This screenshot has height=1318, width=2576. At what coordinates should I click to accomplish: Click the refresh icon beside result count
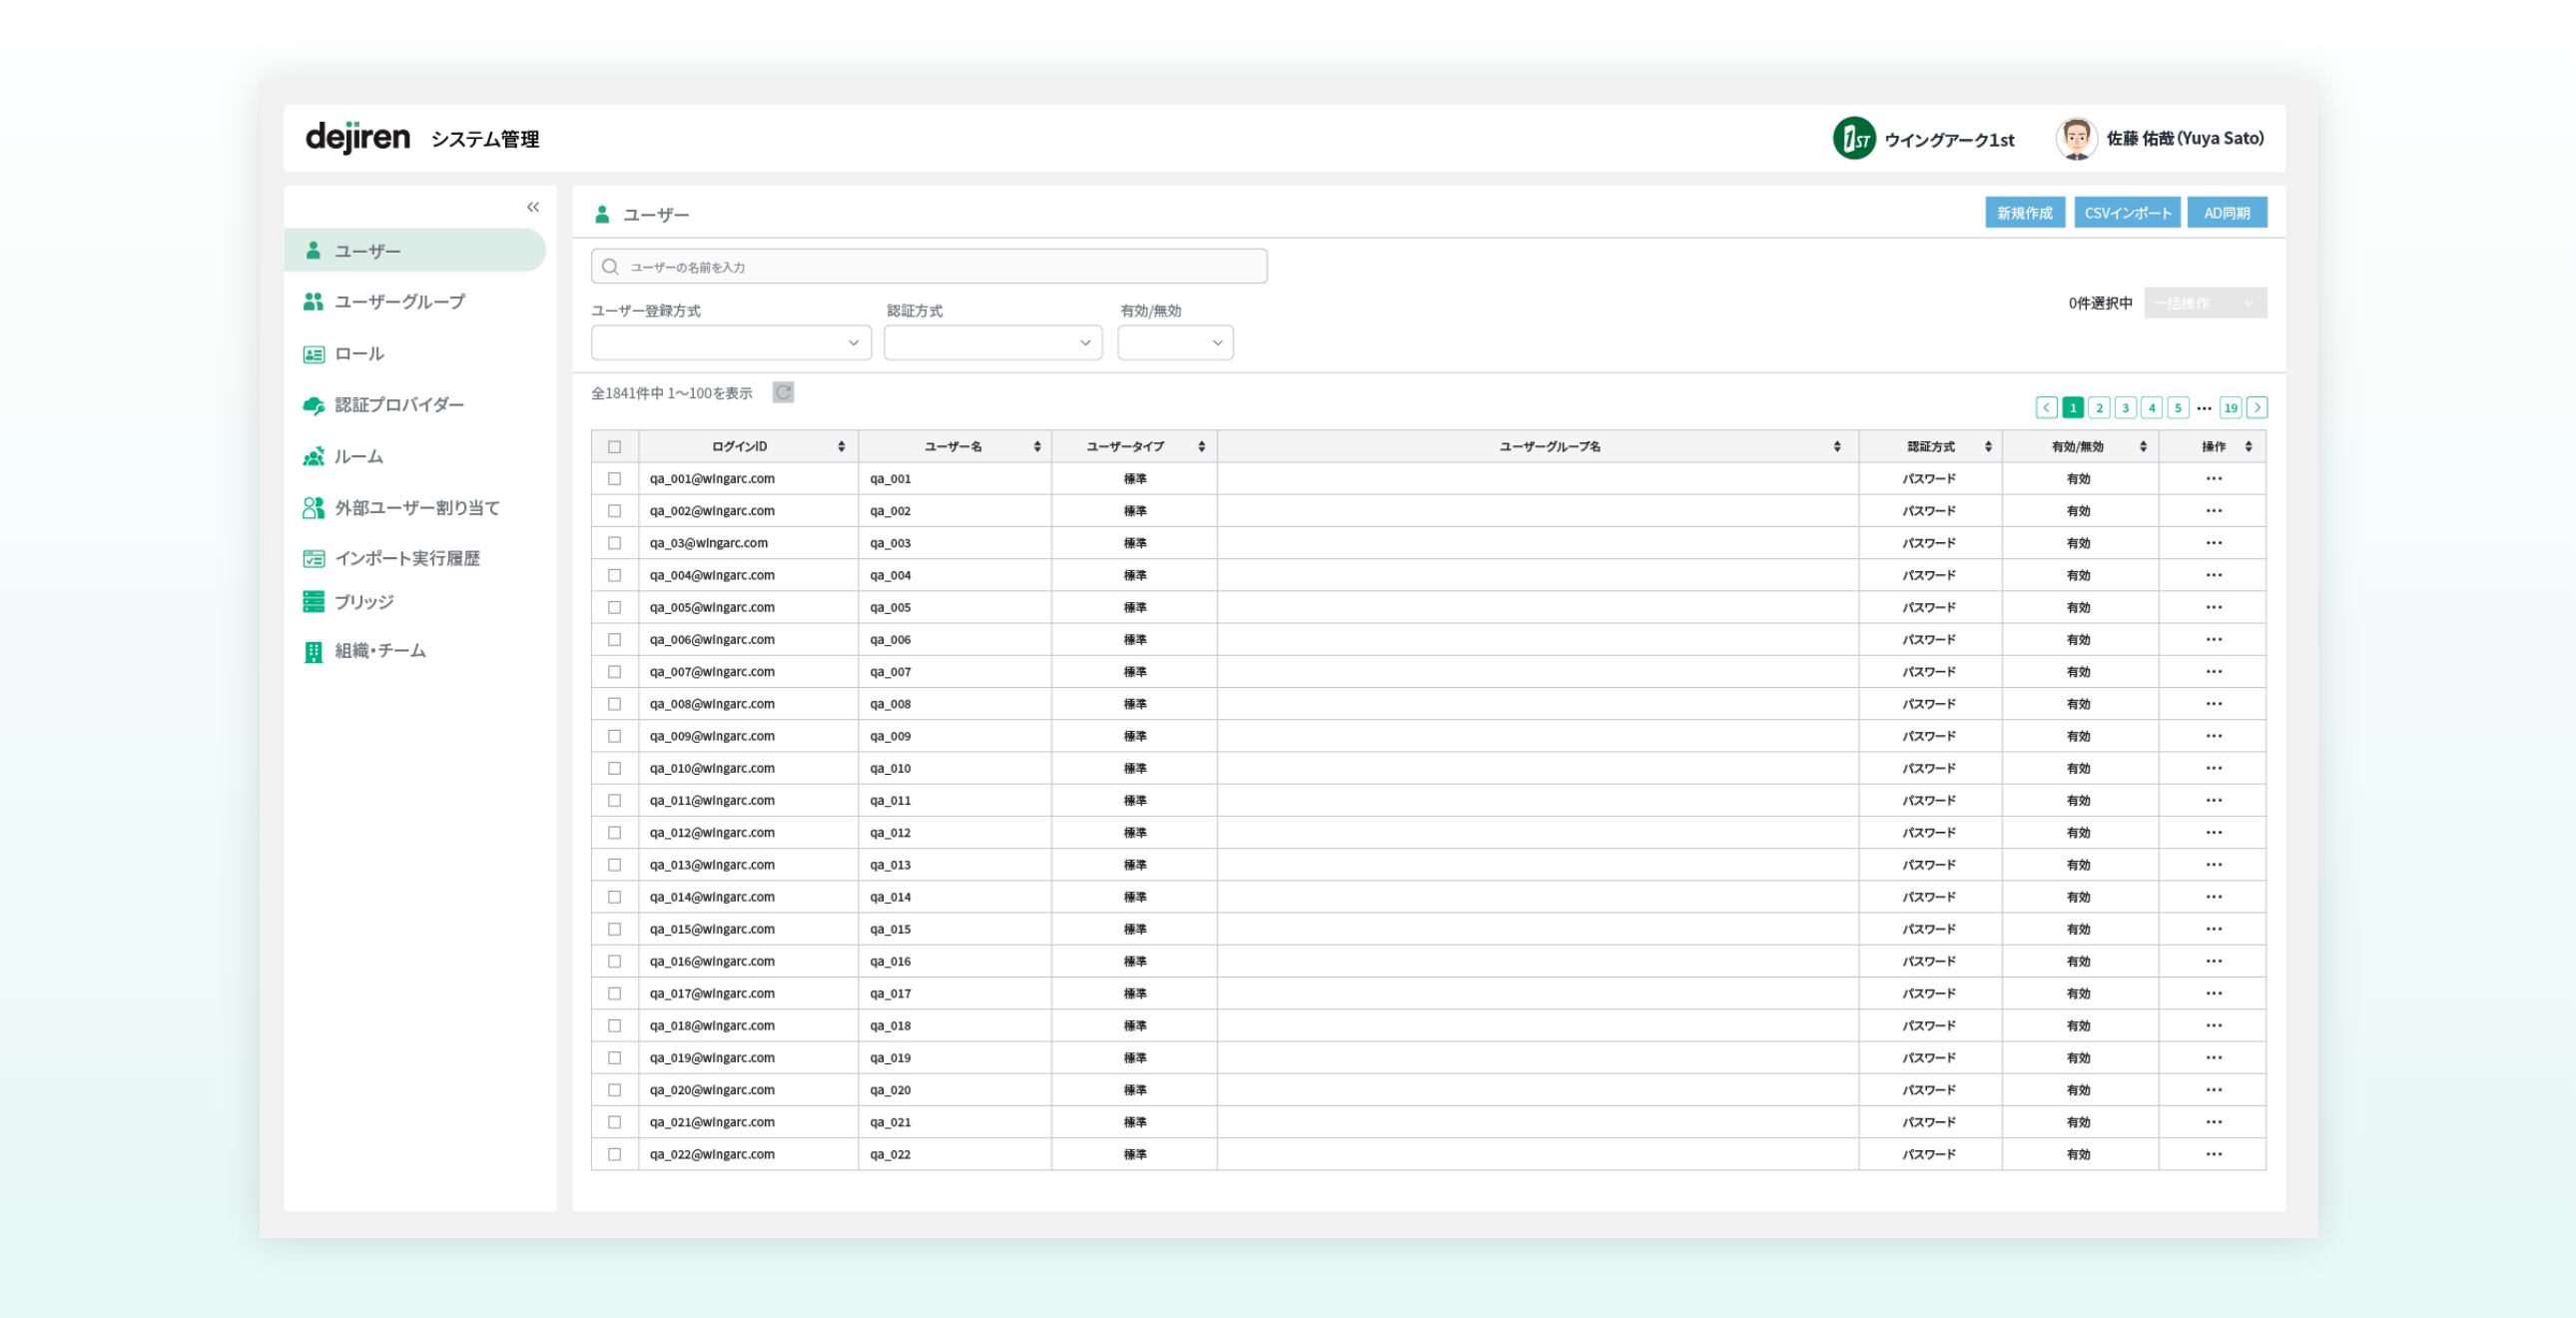783,393
